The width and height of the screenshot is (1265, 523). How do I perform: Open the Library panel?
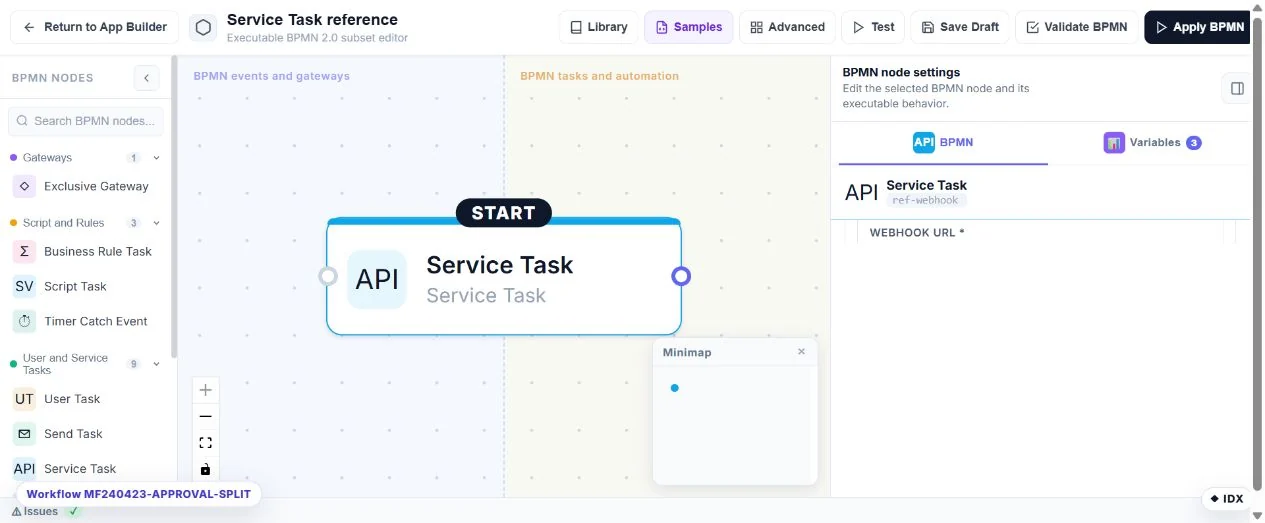(598, 27)
